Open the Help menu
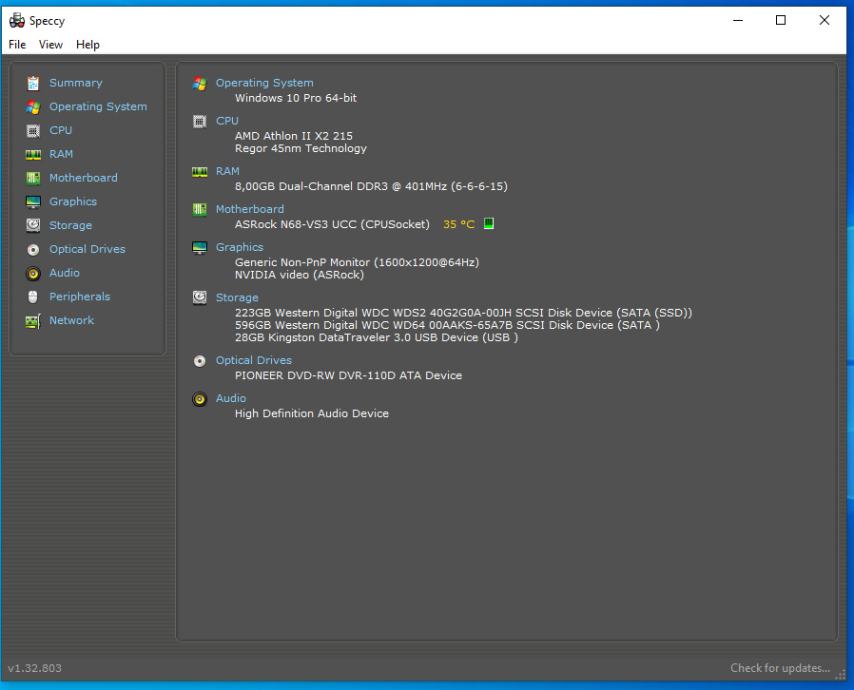The width and height of the screenshot is (854, 690). point(88,45)
